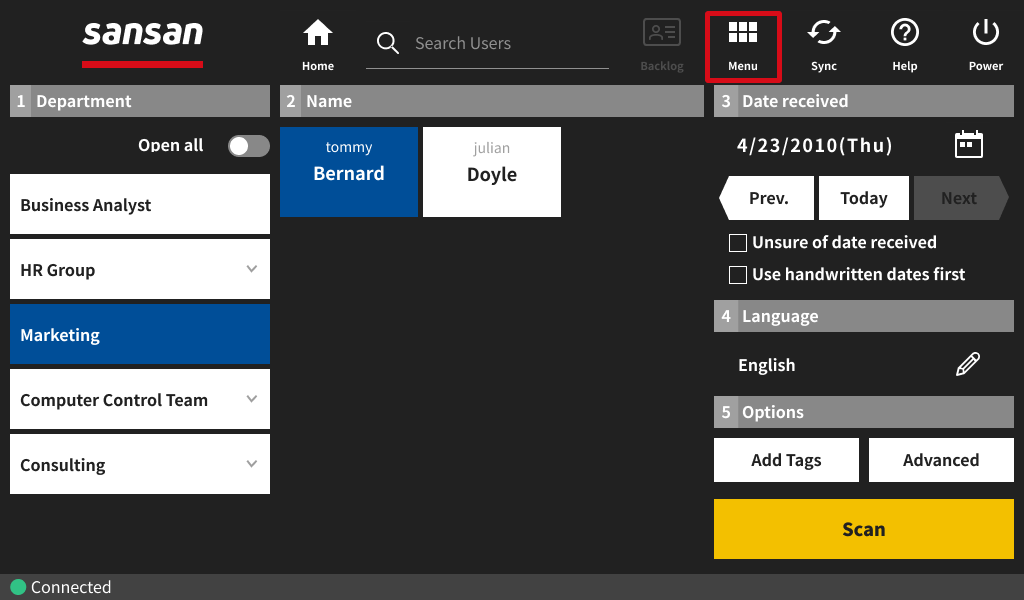Open the Menu grid
Viewport: 1024px width, 600px height.
743,46
